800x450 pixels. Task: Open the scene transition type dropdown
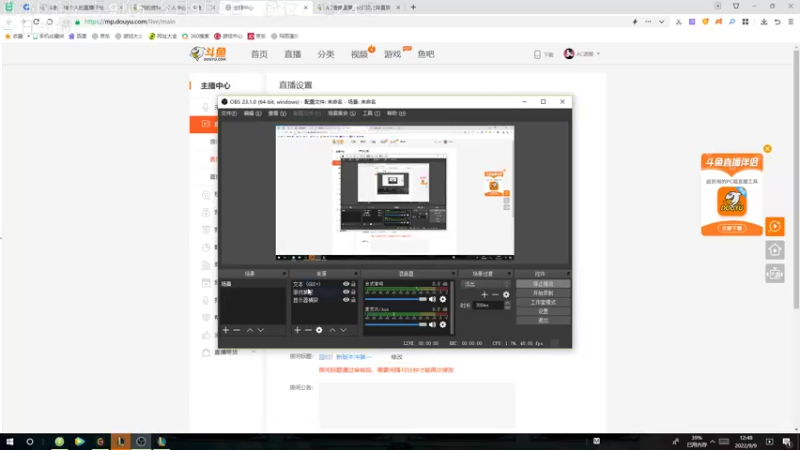(485, 284)
